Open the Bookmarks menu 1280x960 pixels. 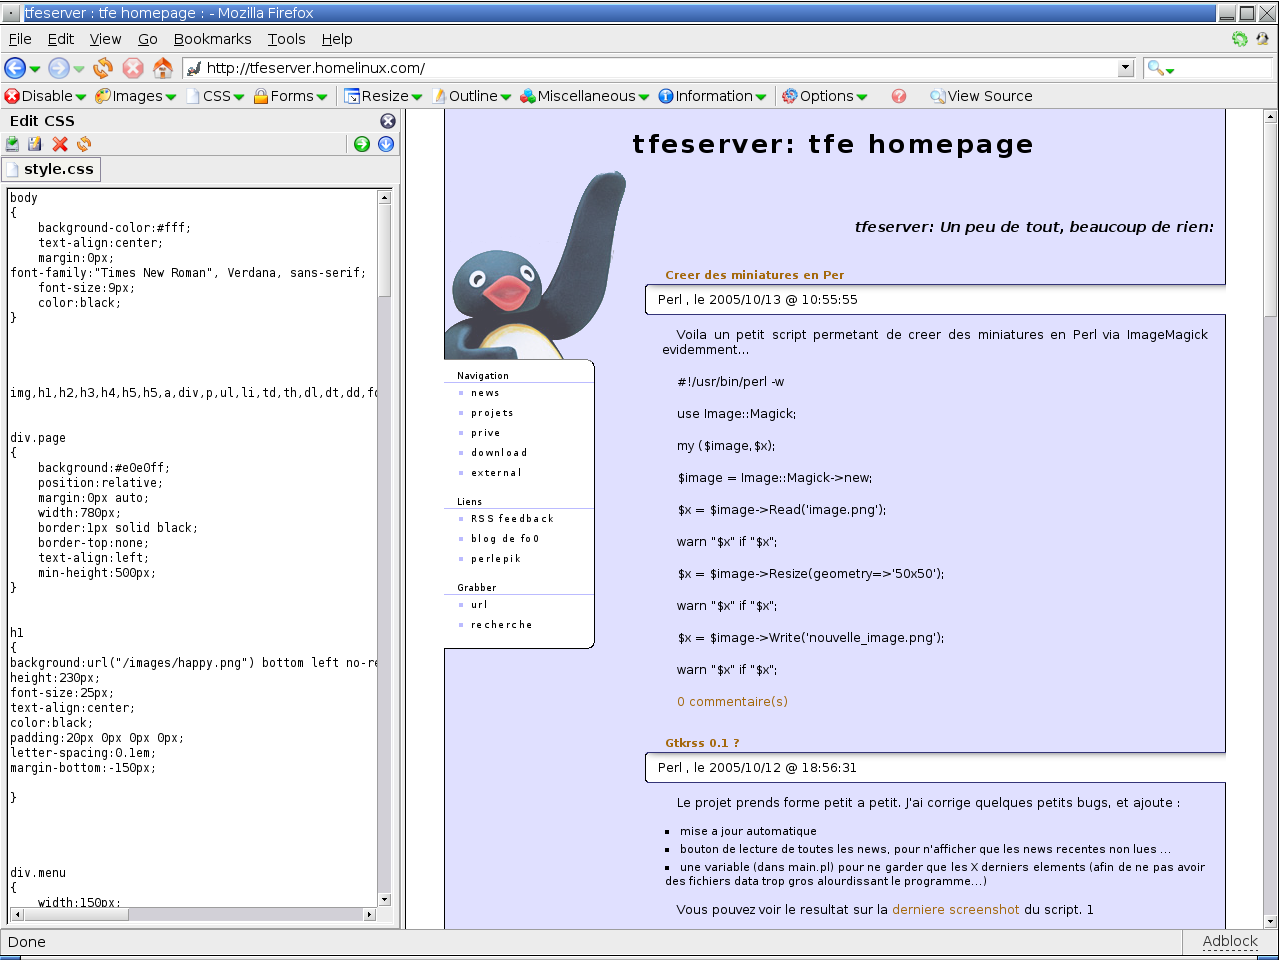(212, 39)
